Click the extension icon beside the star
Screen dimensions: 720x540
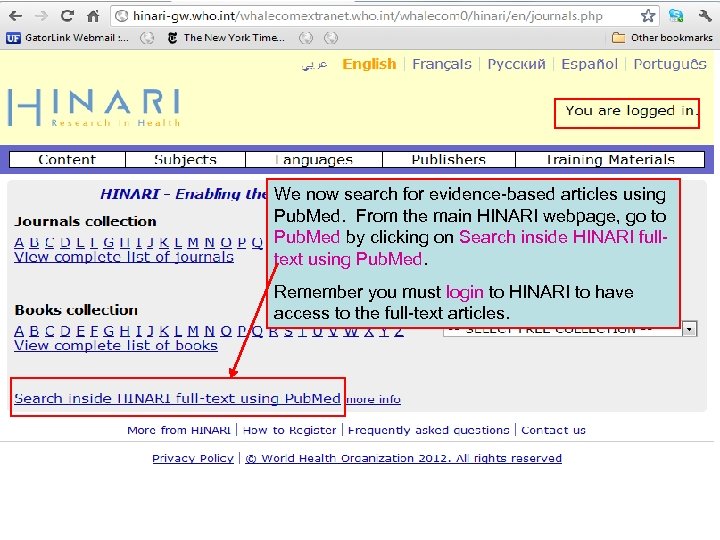[x=676, y=16]
